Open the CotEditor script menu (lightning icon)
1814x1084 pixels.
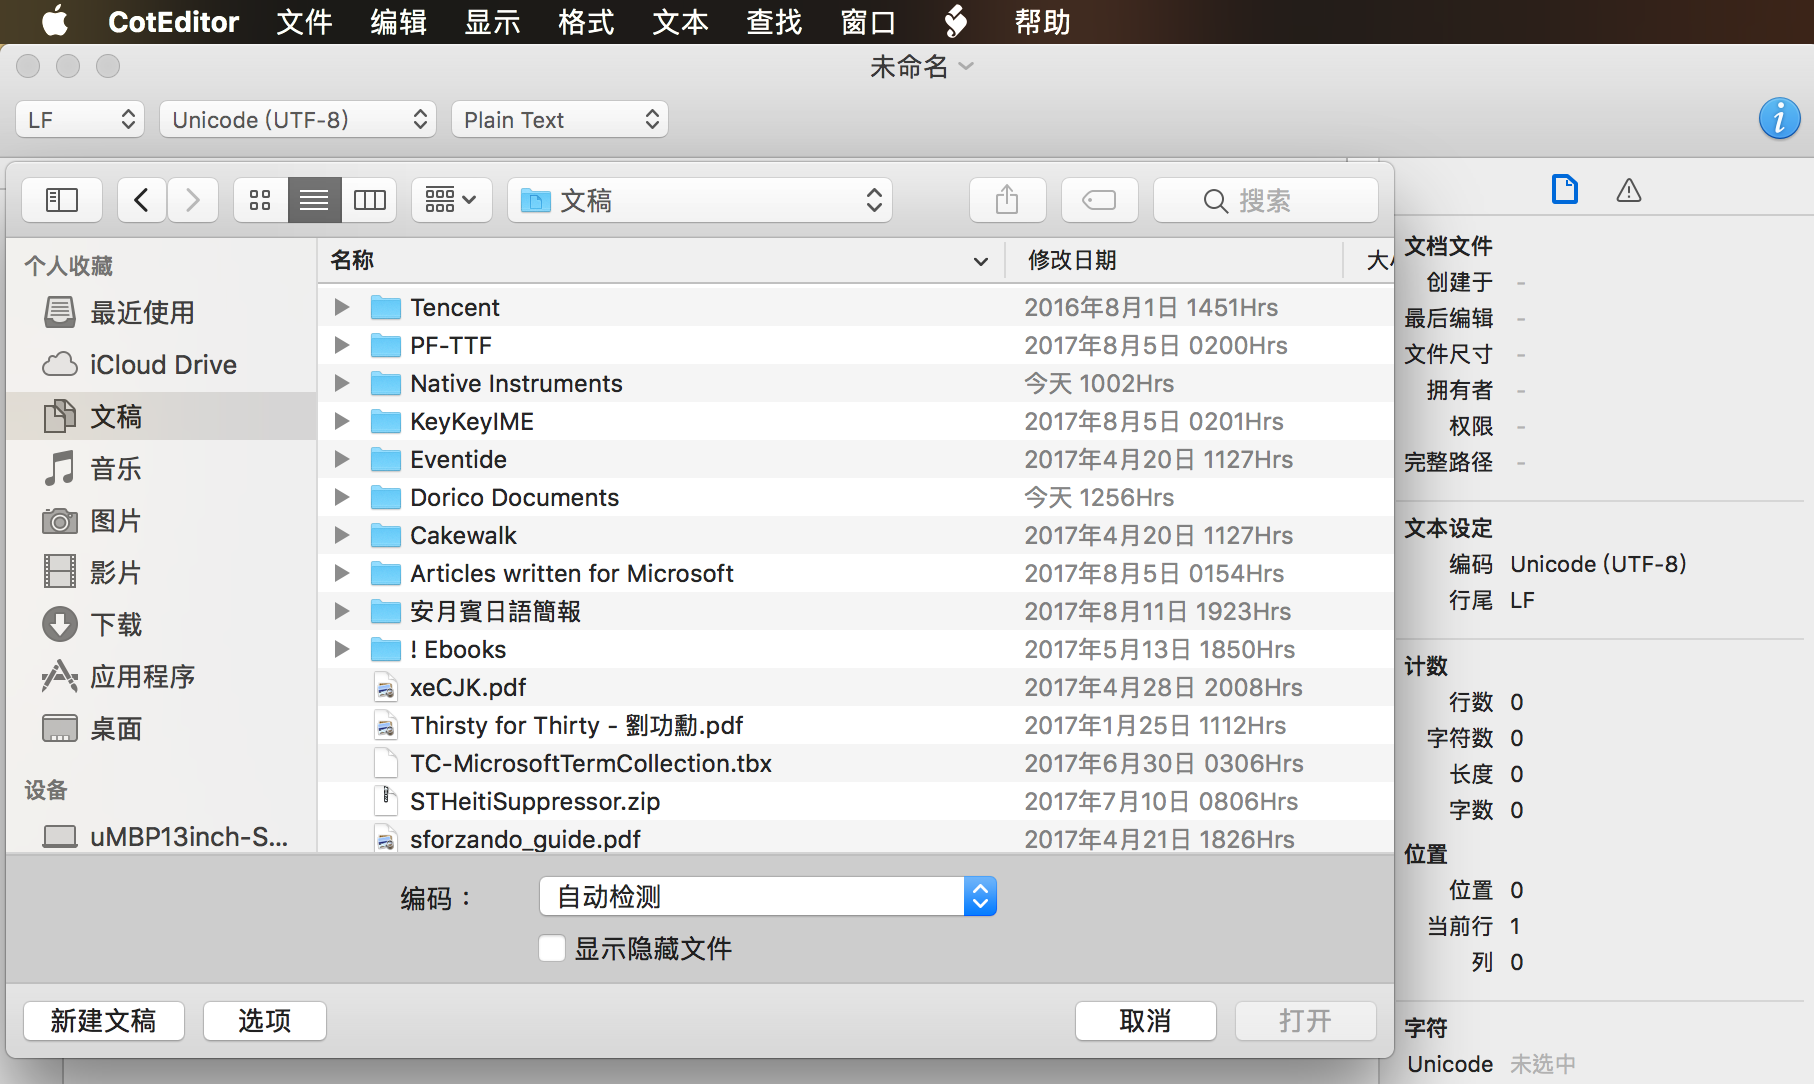click(956, 22)
